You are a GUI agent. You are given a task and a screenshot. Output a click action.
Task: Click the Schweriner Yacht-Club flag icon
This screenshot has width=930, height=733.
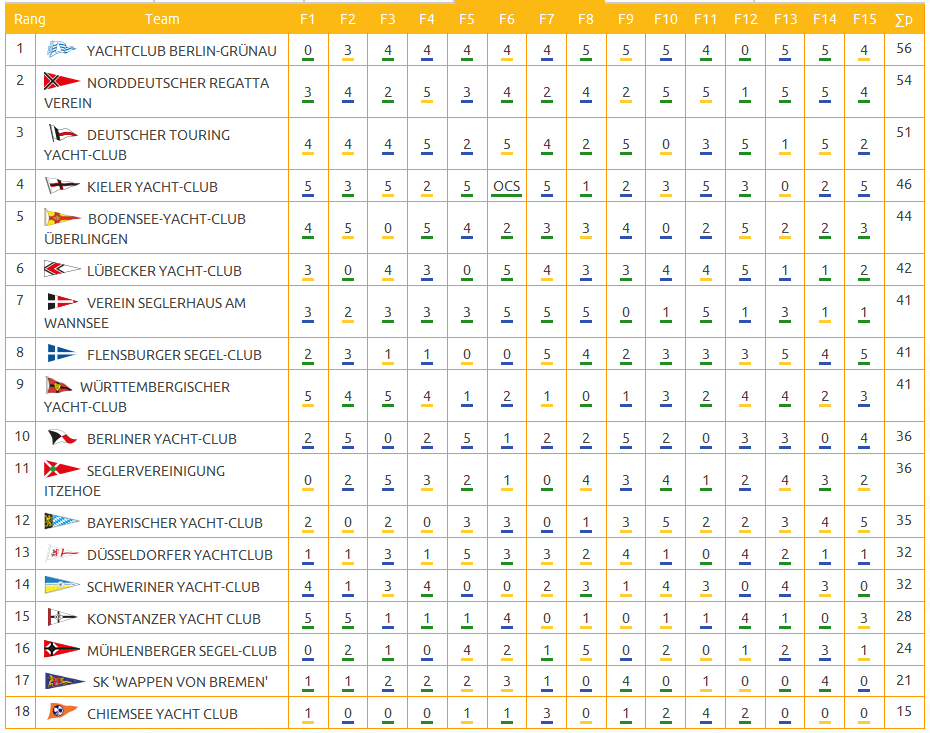(62, 585)
